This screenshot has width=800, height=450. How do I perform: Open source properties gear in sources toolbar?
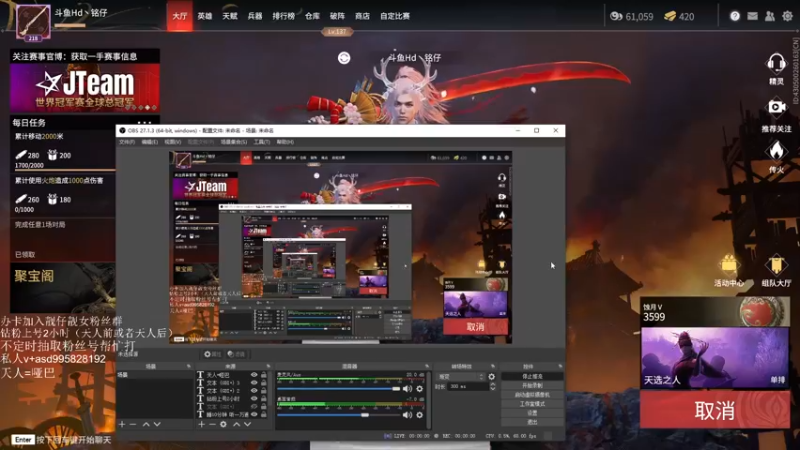[223, 424]
